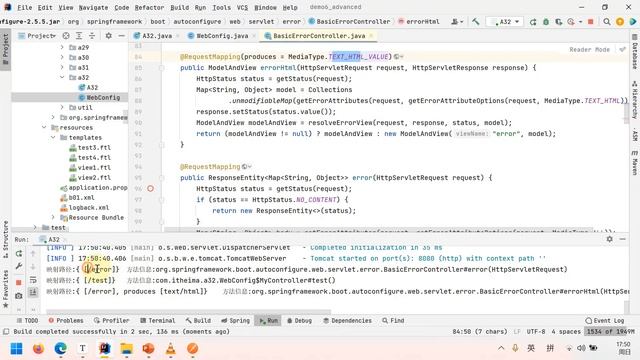Open the Event Log

[x=604, y=321]
